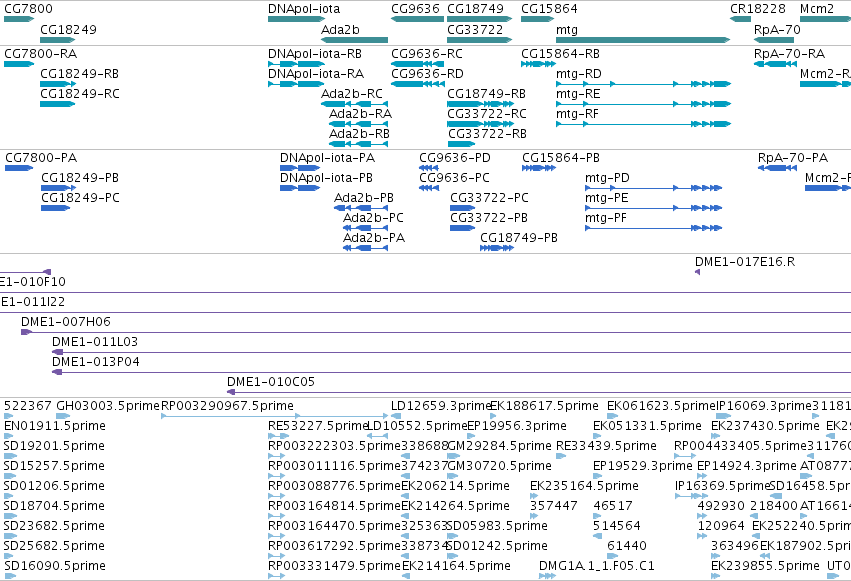Open the CG33722-PB protein feature
The height and width of the screenshot is (581, 851).
point(463,228)
